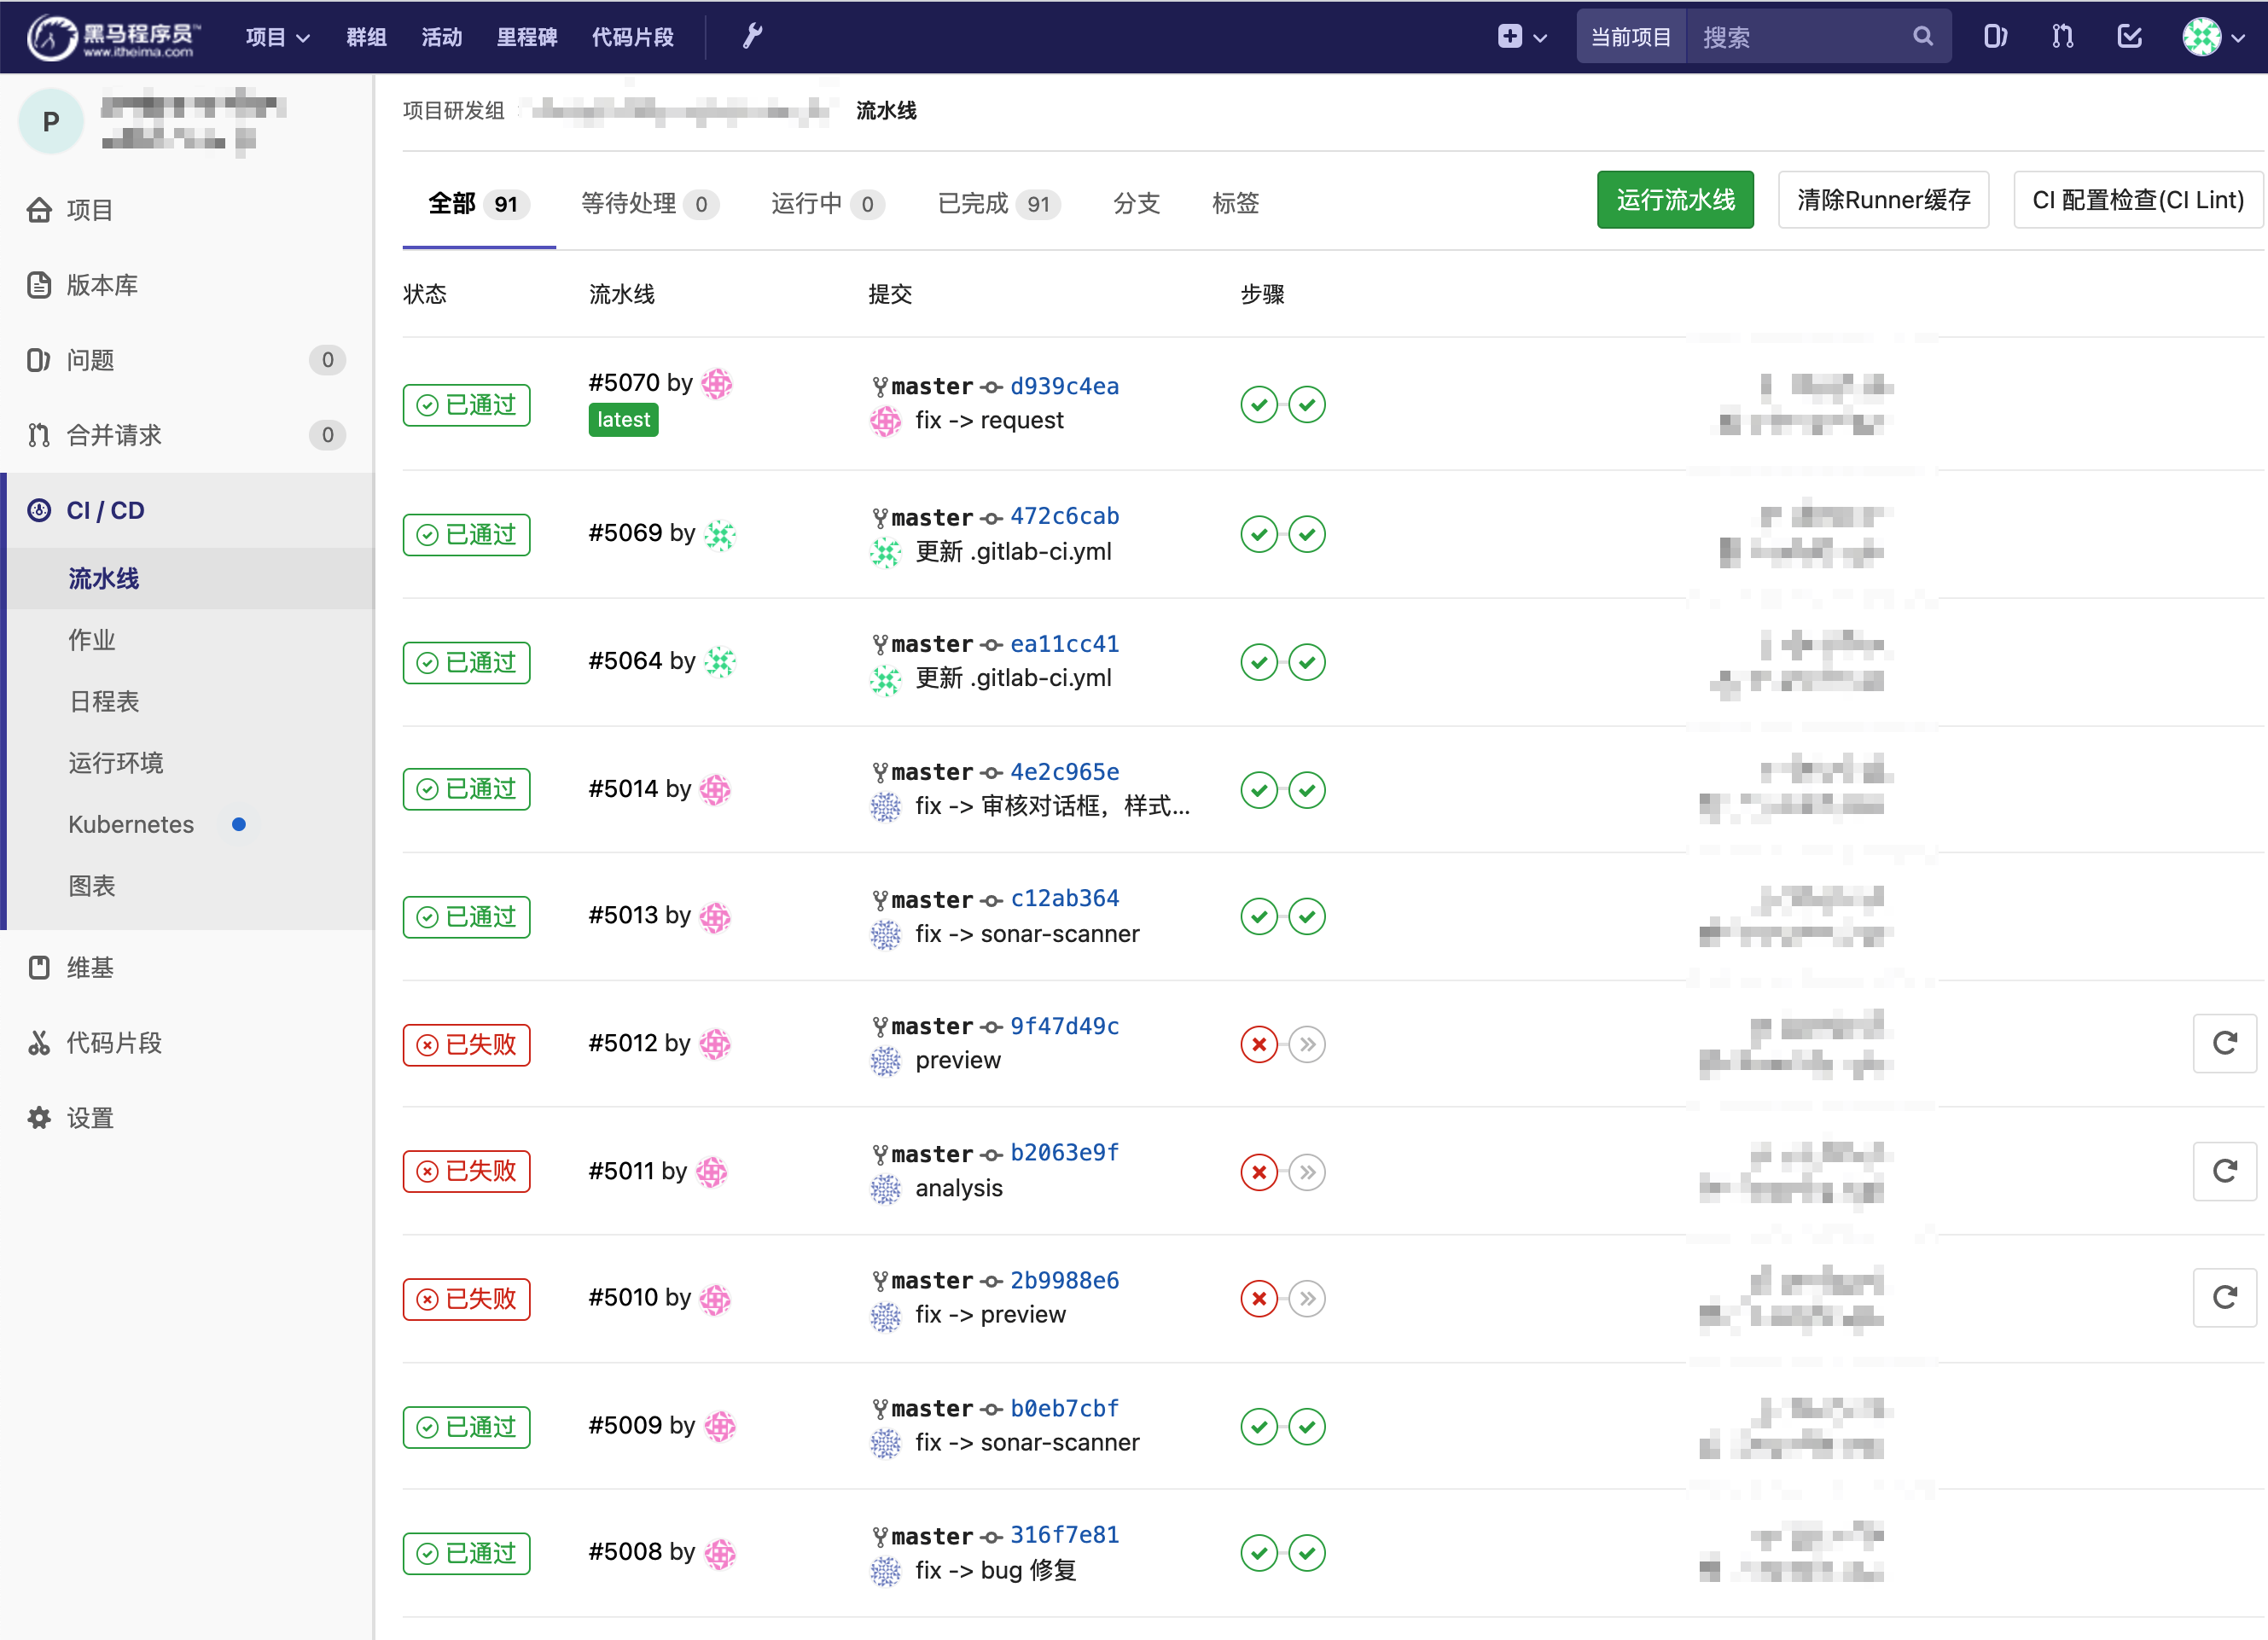Switch to the 分支 tab

click(1136, 203)
